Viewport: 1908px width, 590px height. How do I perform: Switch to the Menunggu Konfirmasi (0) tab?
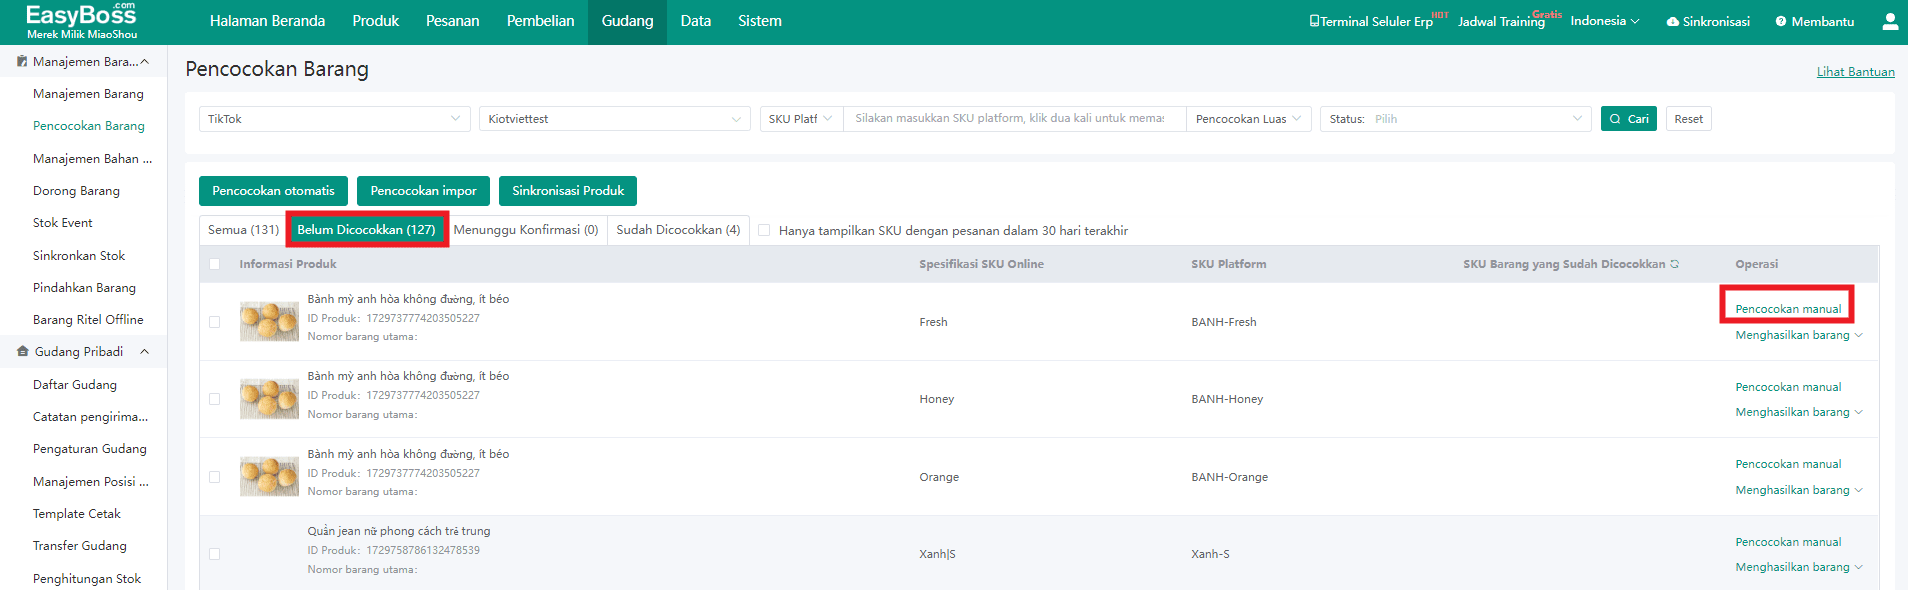[x=526, y=230]
